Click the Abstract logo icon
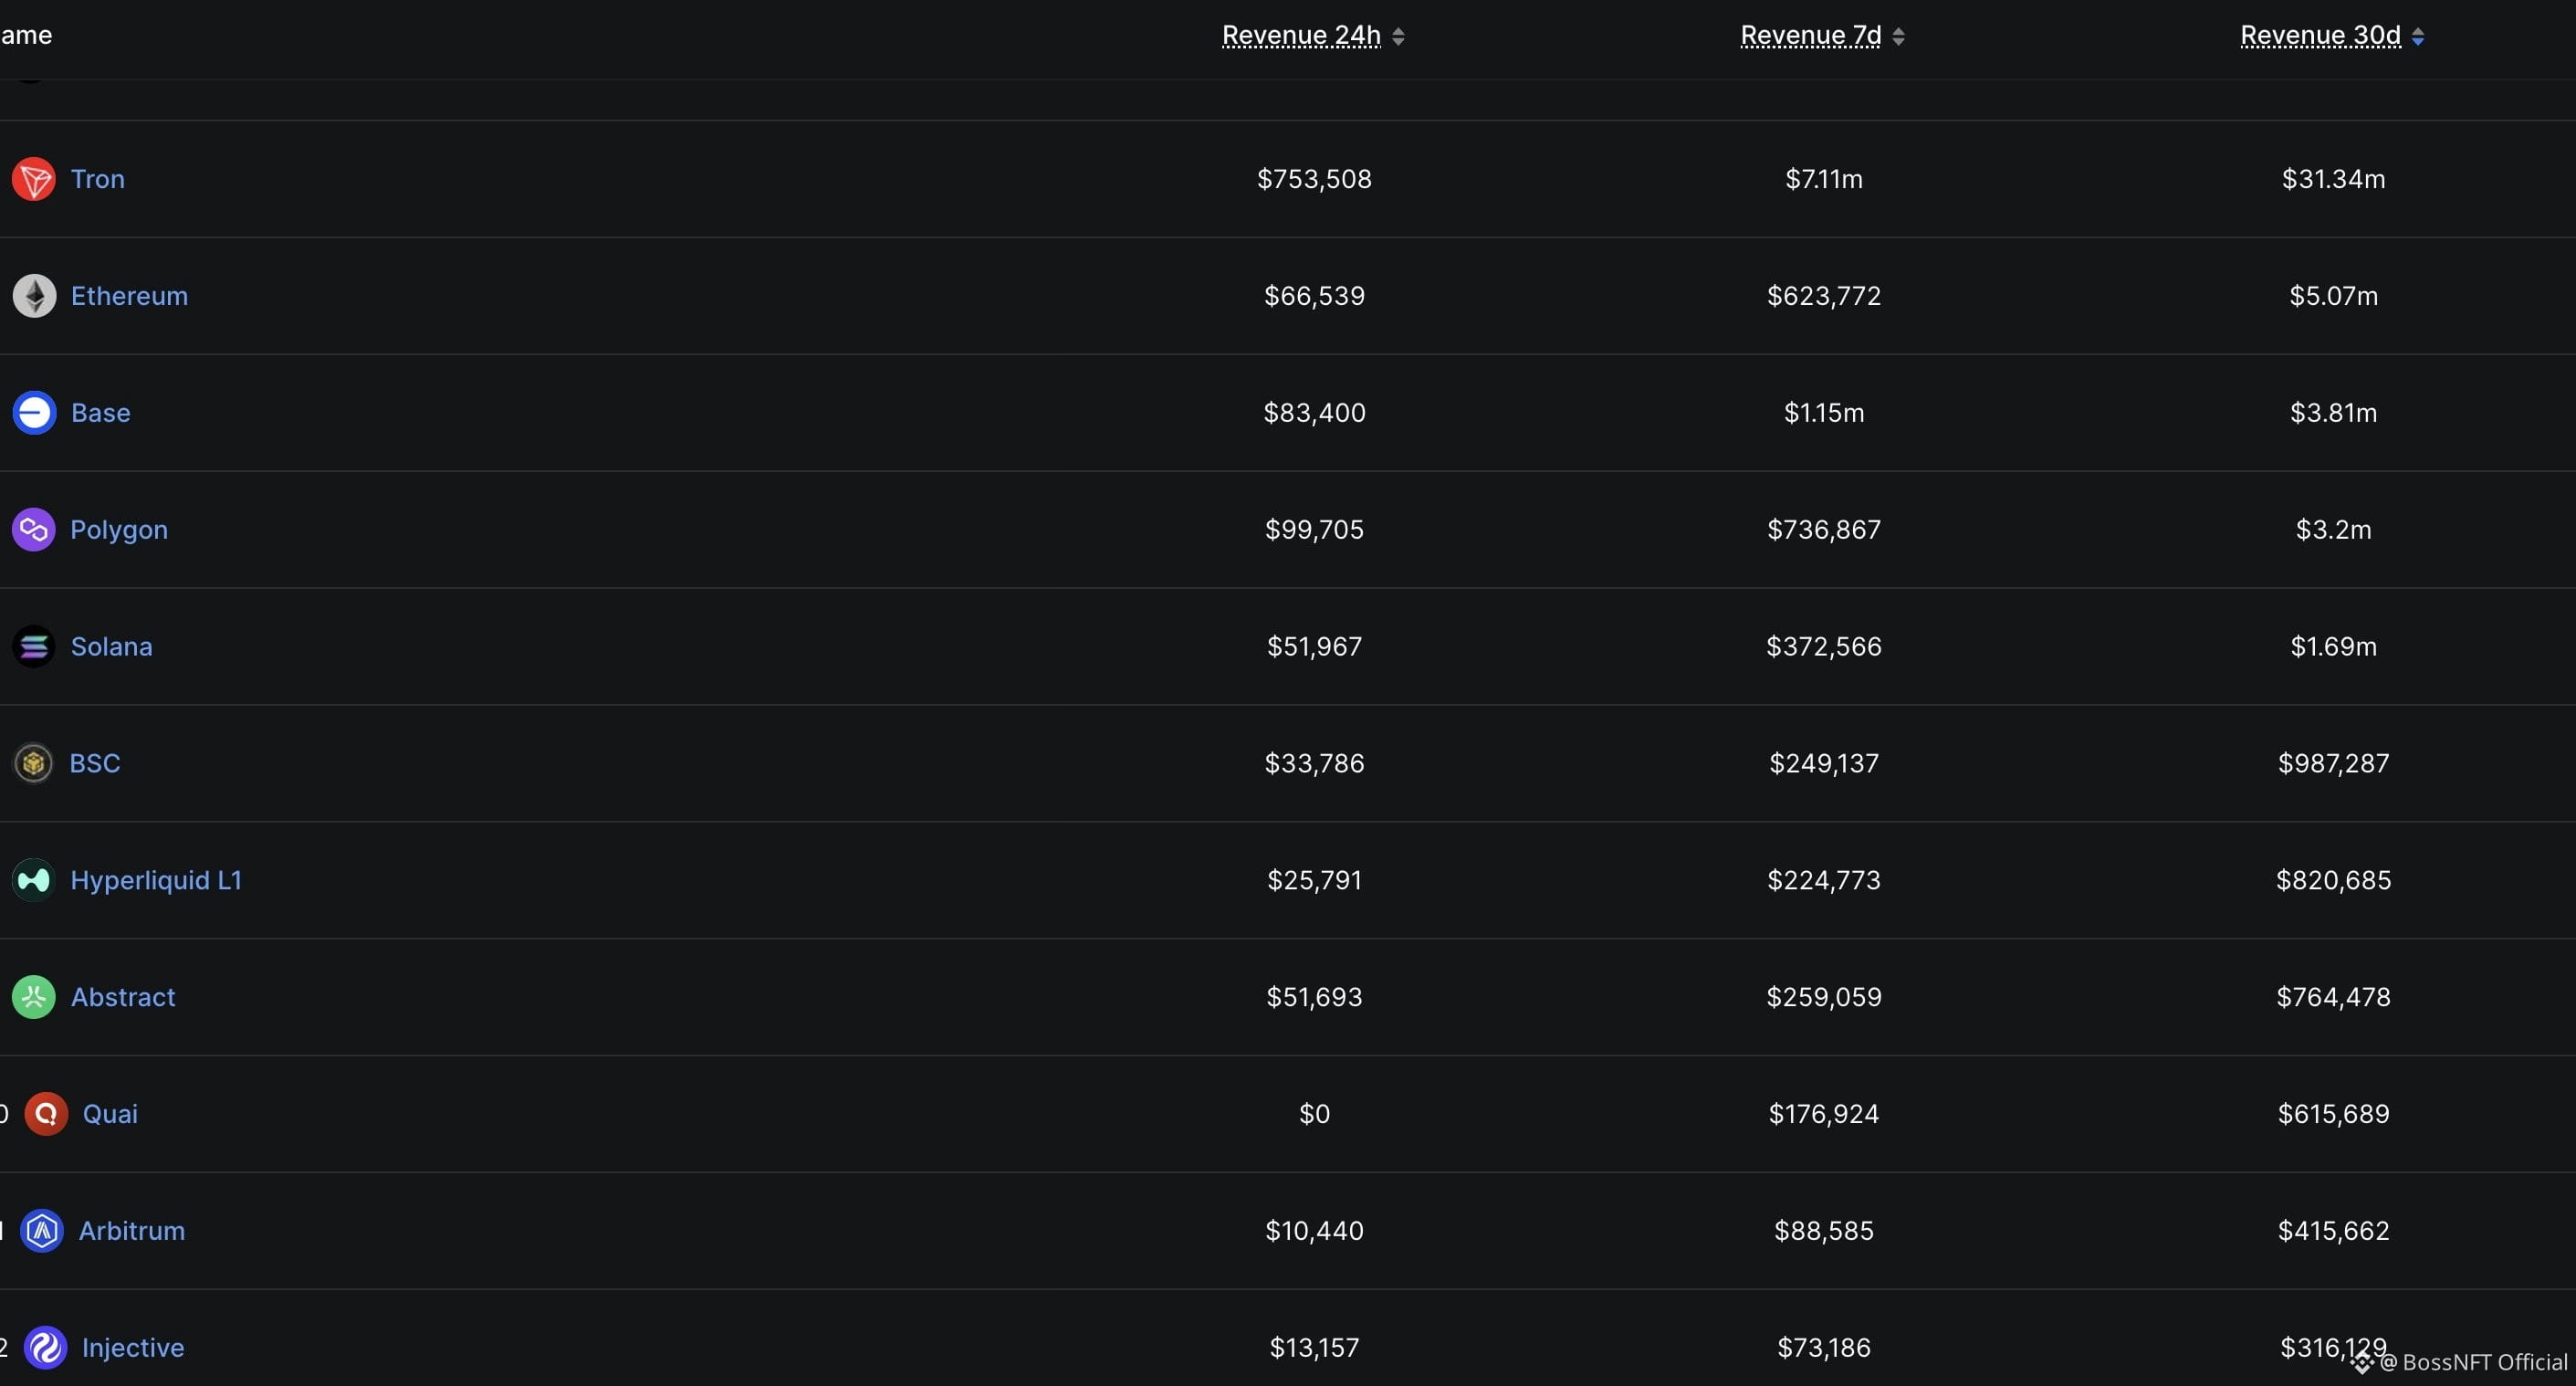The height and width of the screenshot is (1386, 2576). tap(34, 997)
